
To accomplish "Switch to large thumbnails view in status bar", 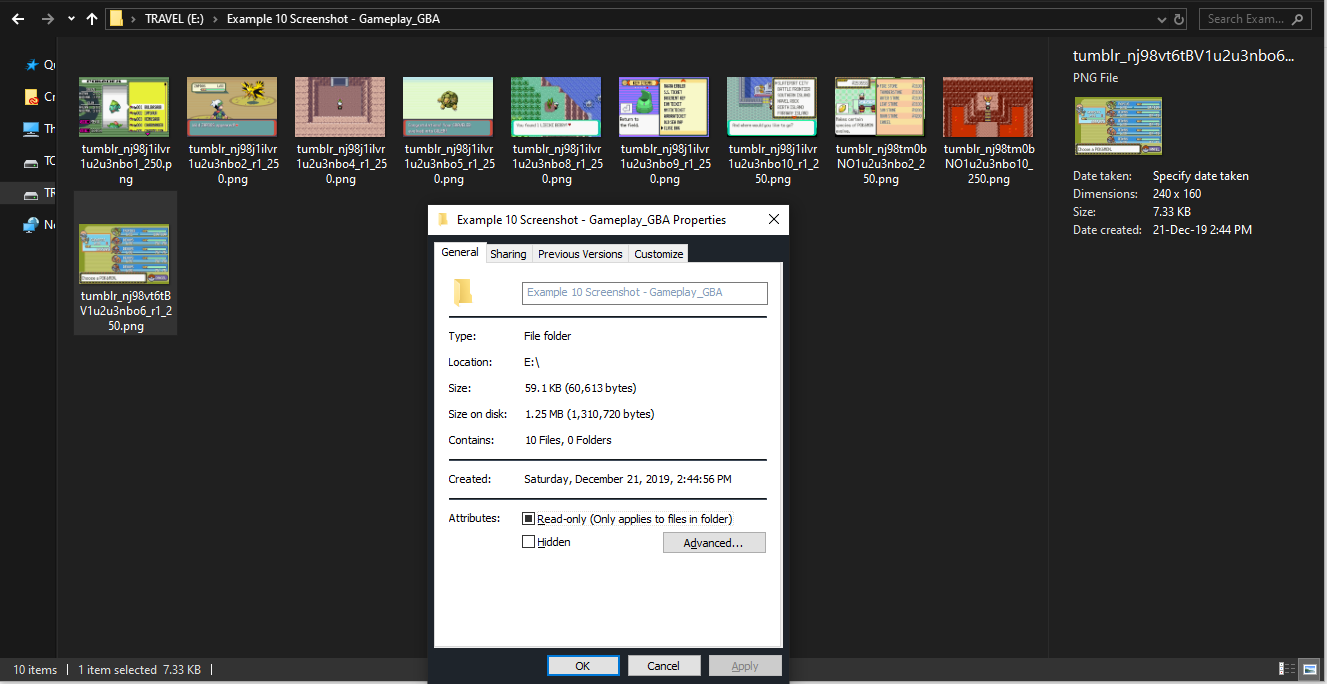I will (x=1309, y=669).
